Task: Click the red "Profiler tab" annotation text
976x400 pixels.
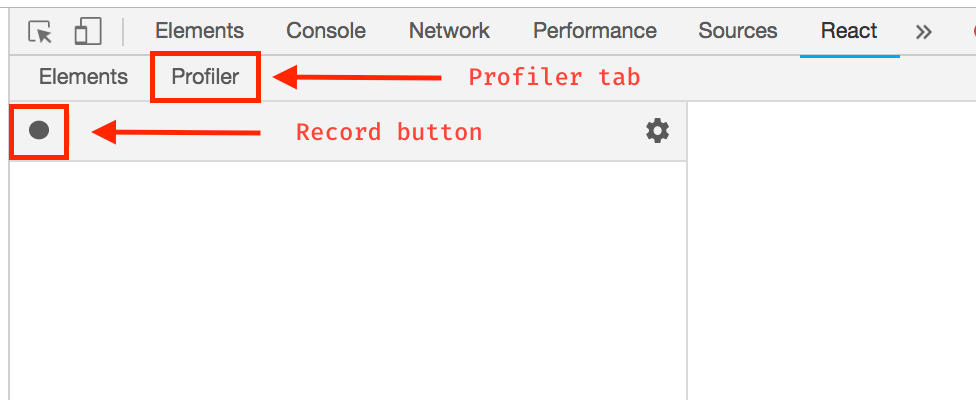Action: [554, 77]
